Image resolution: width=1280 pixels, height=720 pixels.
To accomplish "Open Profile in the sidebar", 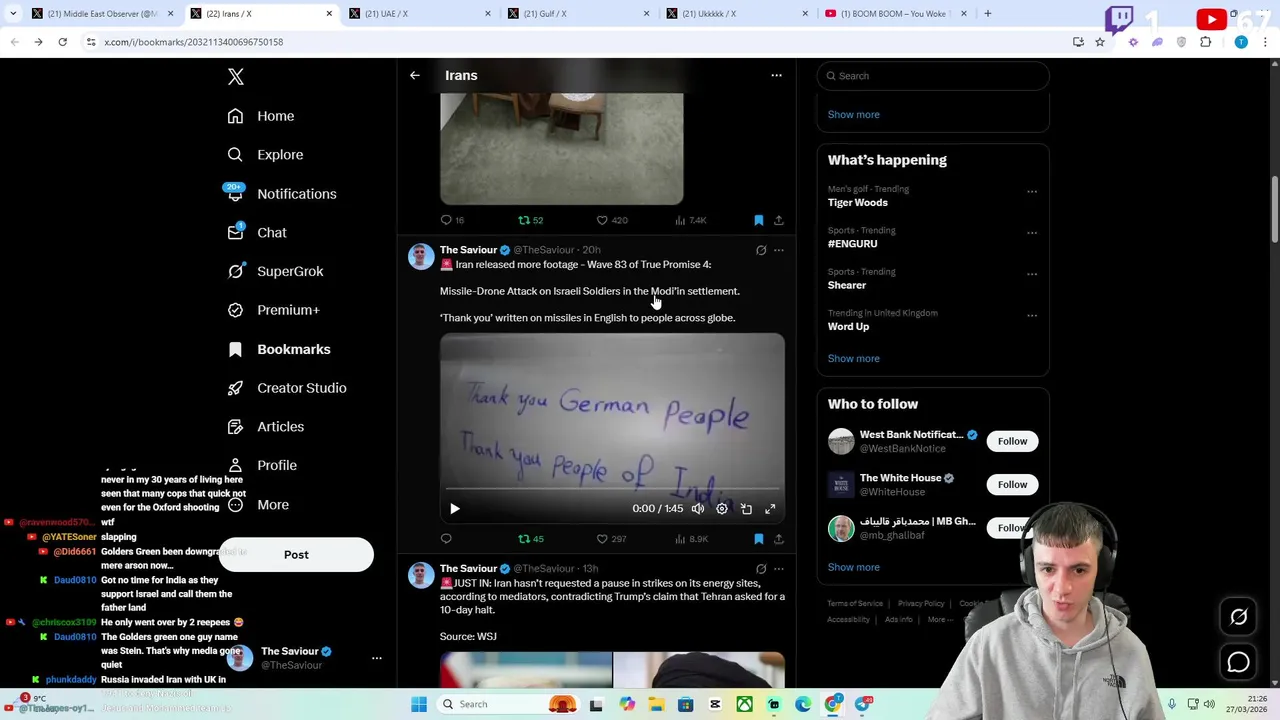I will 262,465.
